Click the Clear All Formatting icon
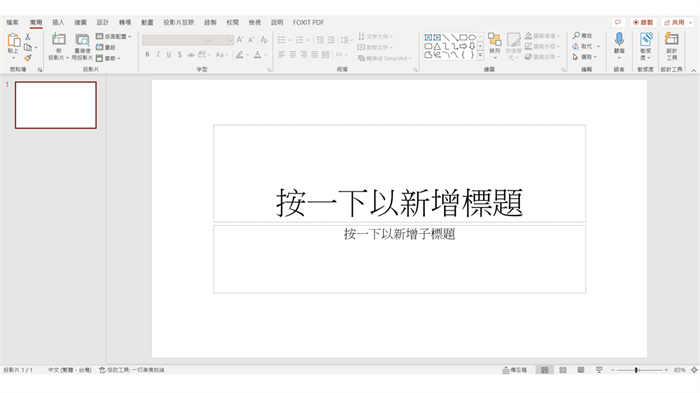This screenshot has width=700, height=393. pos(264,40)
